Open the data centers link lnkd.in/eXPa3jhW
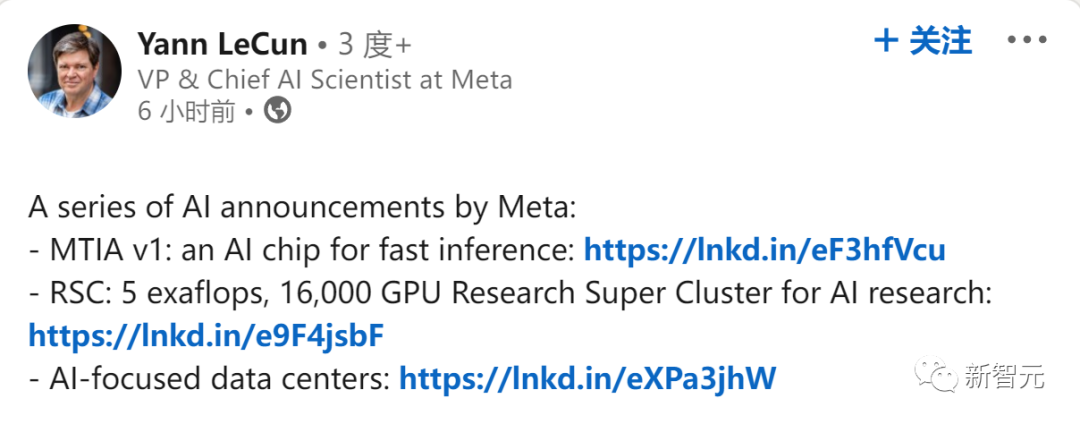 tap(588, 377)
